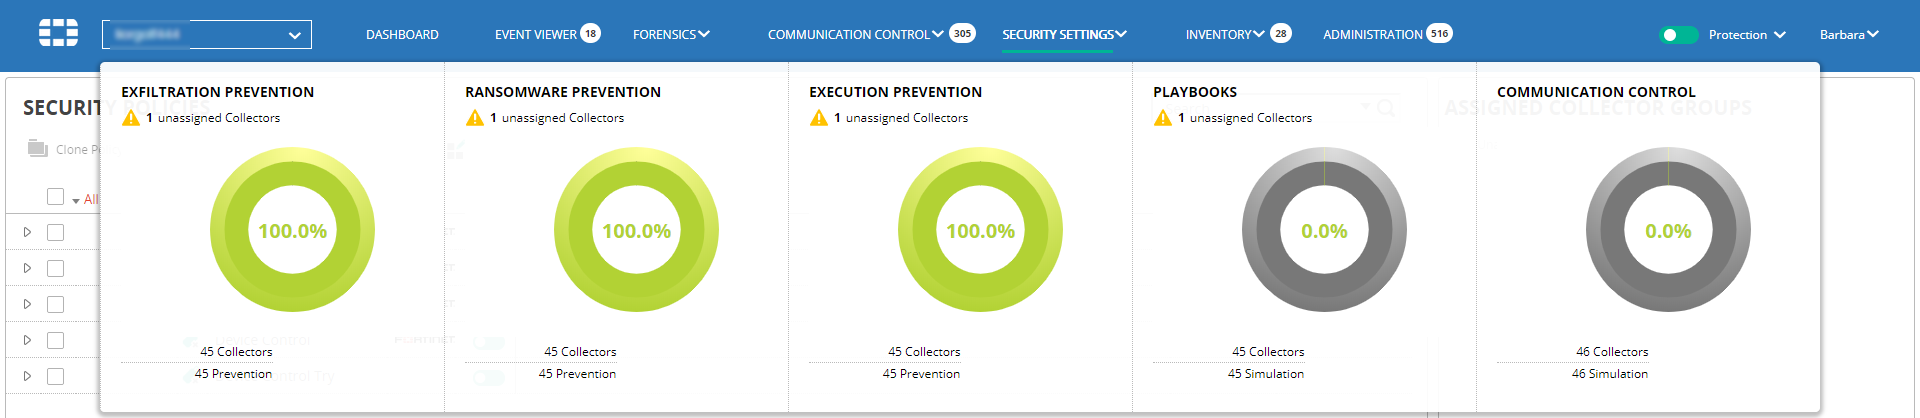Open the organization selector dropdown
Viewport: 1920px width, 418px height.
coord(207,35)
